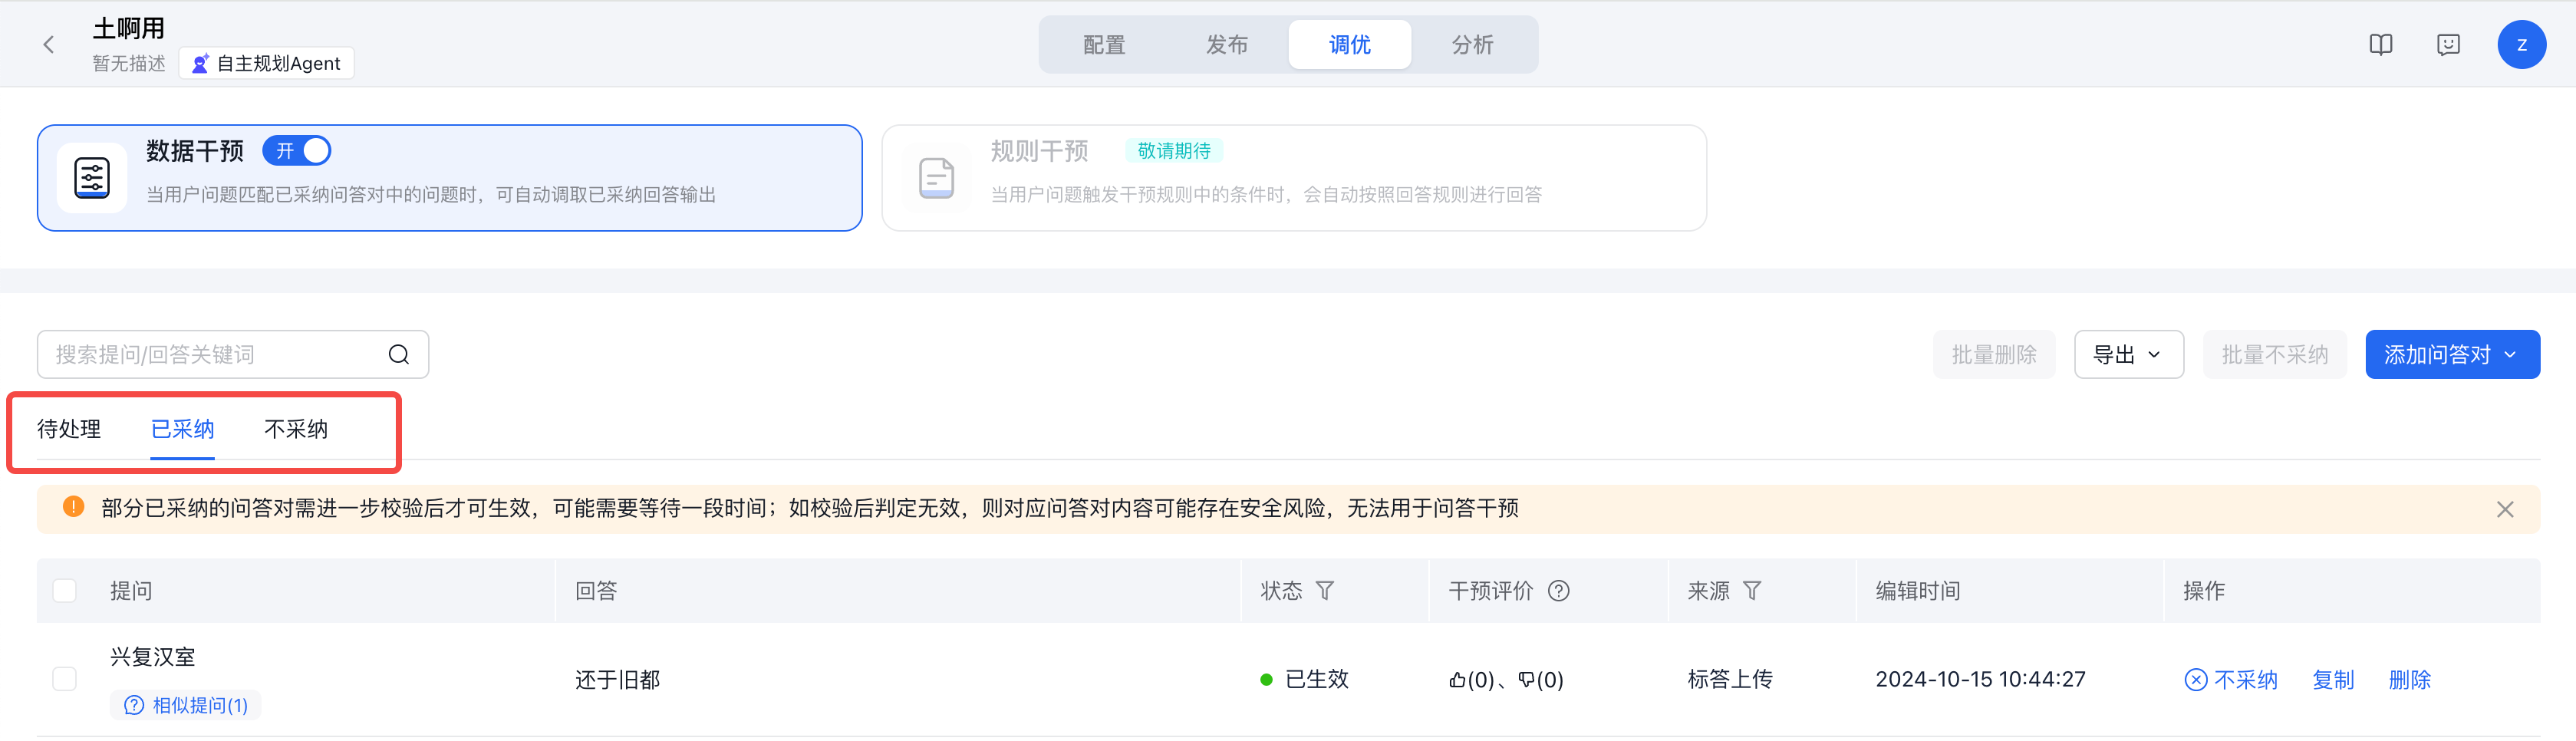Switch to the 配置 tab

pos(1104,45)
